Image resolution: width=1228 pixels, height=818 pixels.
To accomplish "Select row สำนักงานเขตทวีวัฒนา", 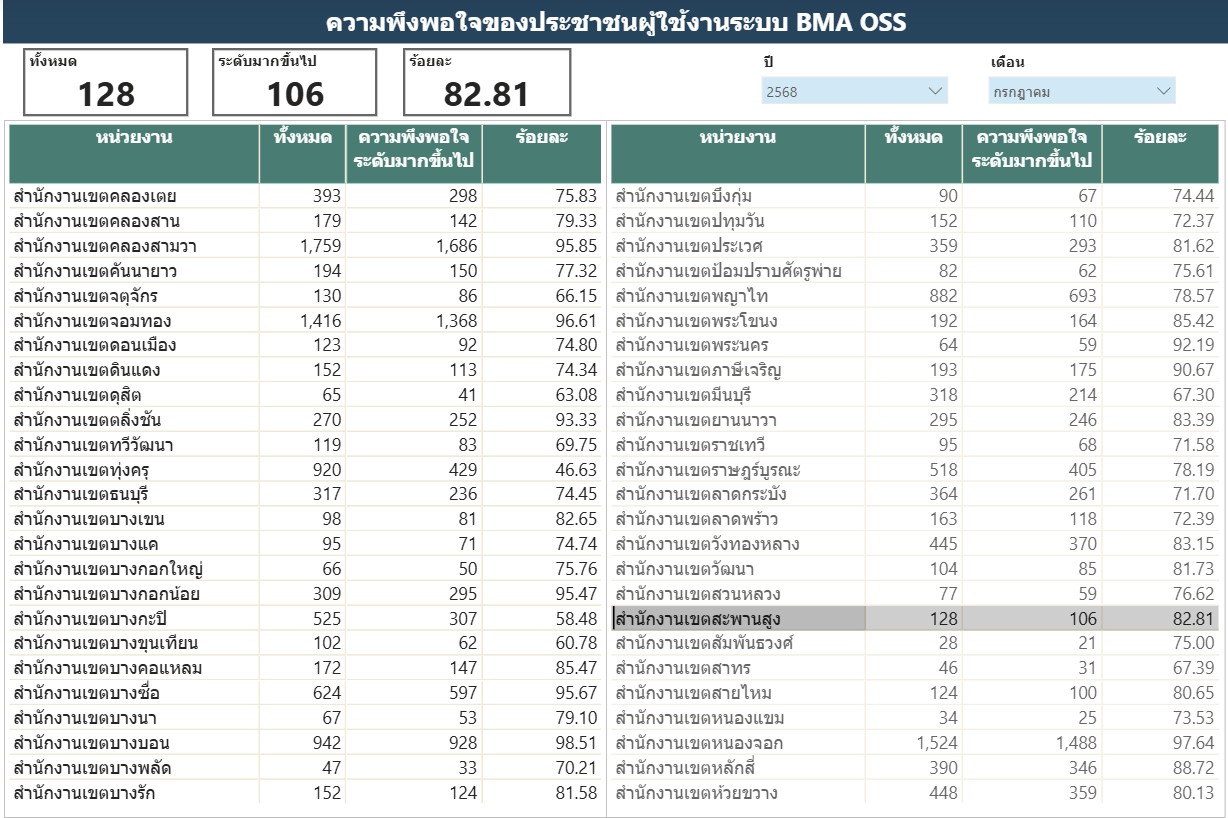I will tap(305, 445).
